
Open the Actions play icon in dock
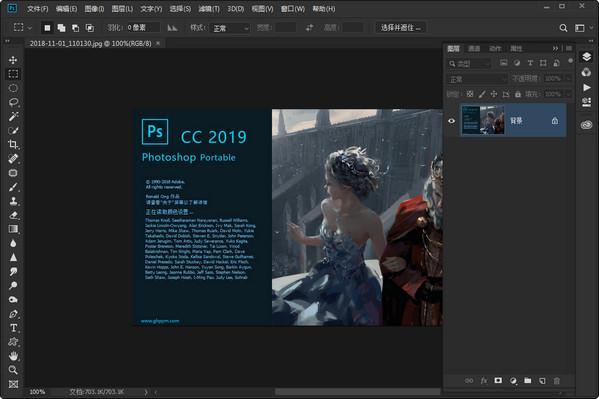(x=587, y=88)
